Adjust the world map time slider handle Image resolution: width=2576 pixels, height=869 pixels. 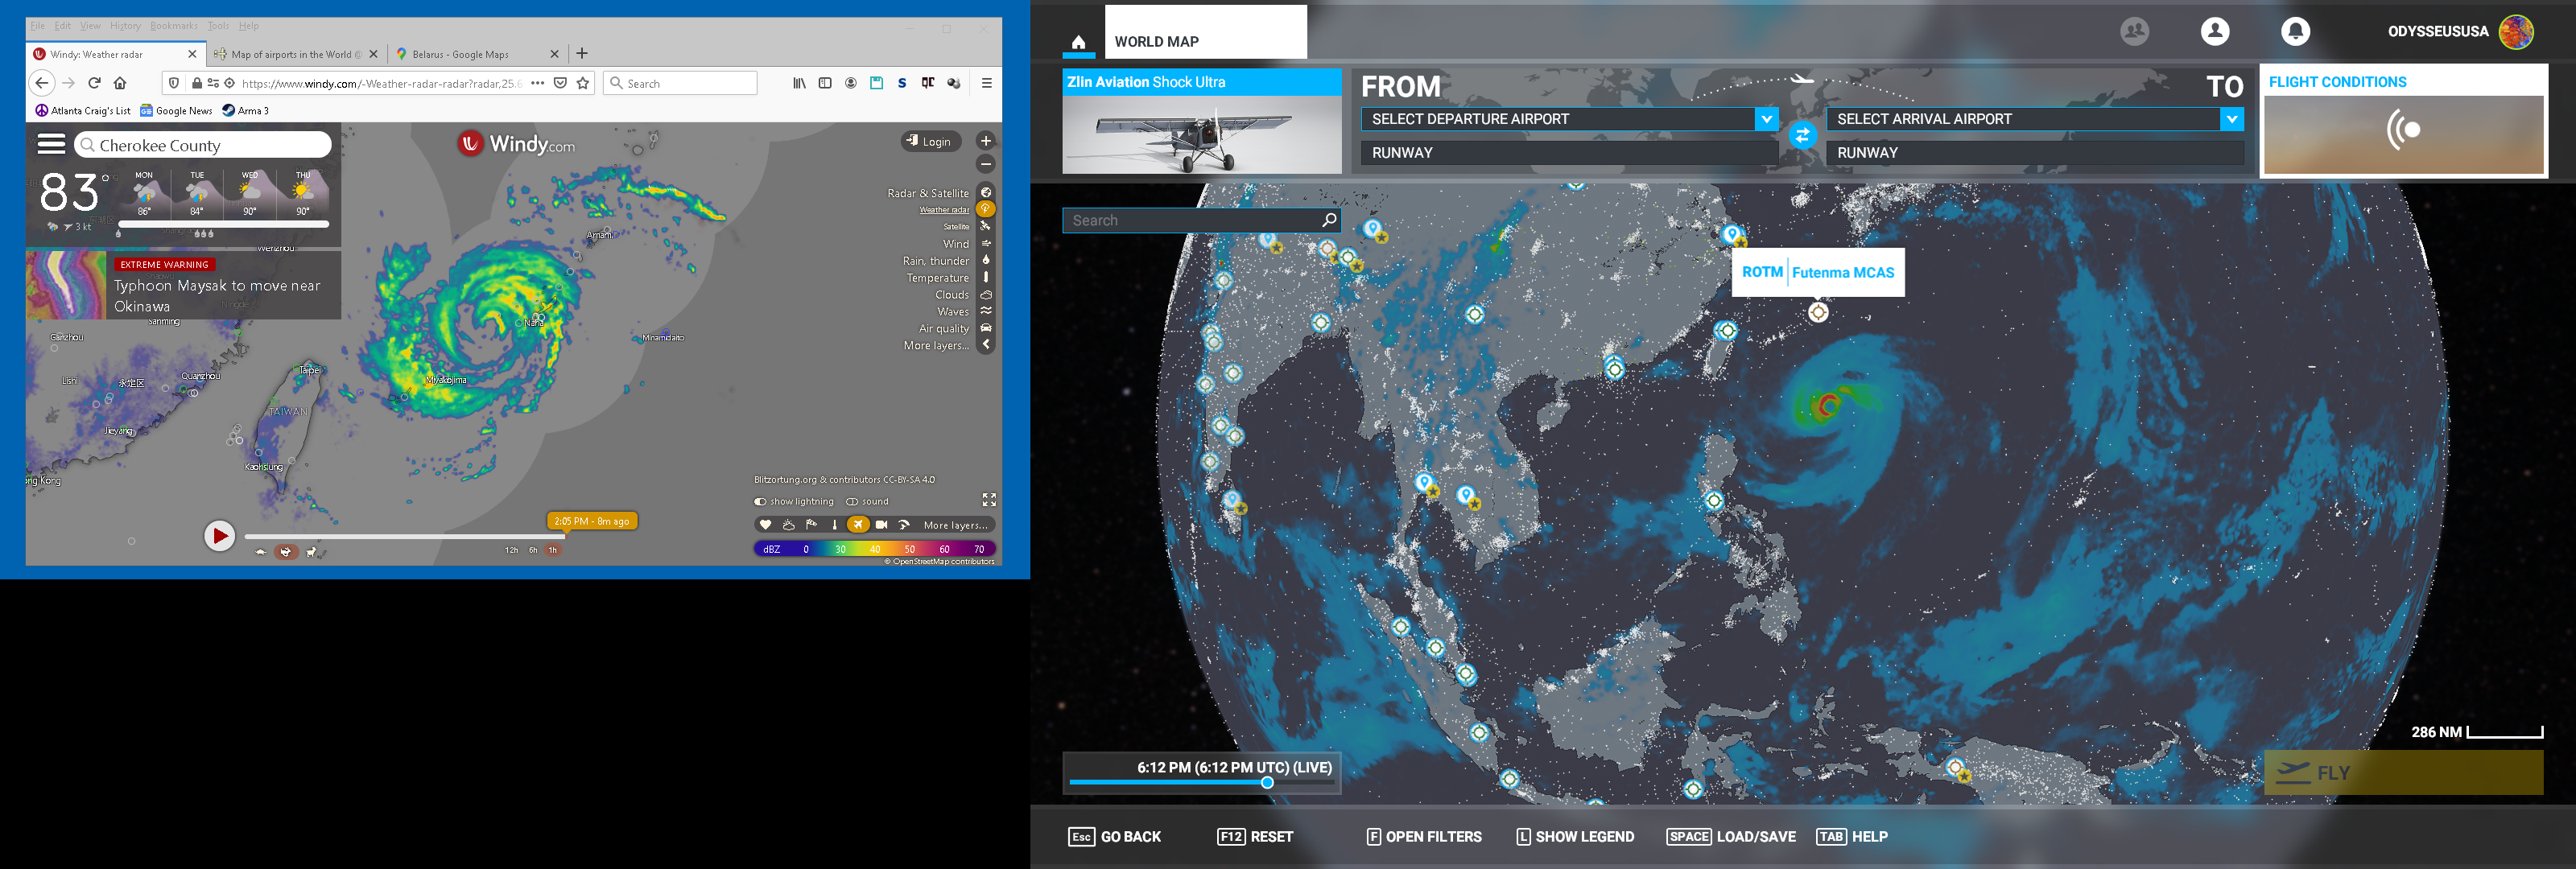1267,783
